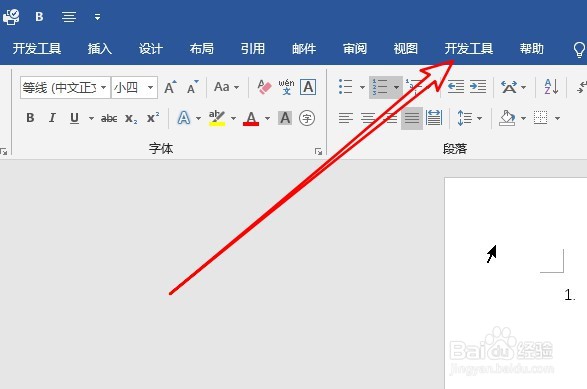Expand the font name dropdown arrow
The width and height of the screenshot is (587, 389).
104,88
